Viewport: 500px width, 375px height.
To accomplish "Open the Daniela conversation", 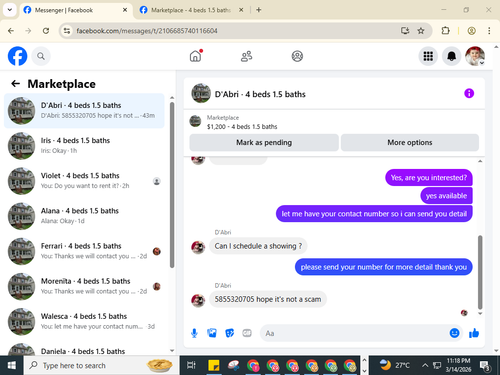I will pos(84,348).
